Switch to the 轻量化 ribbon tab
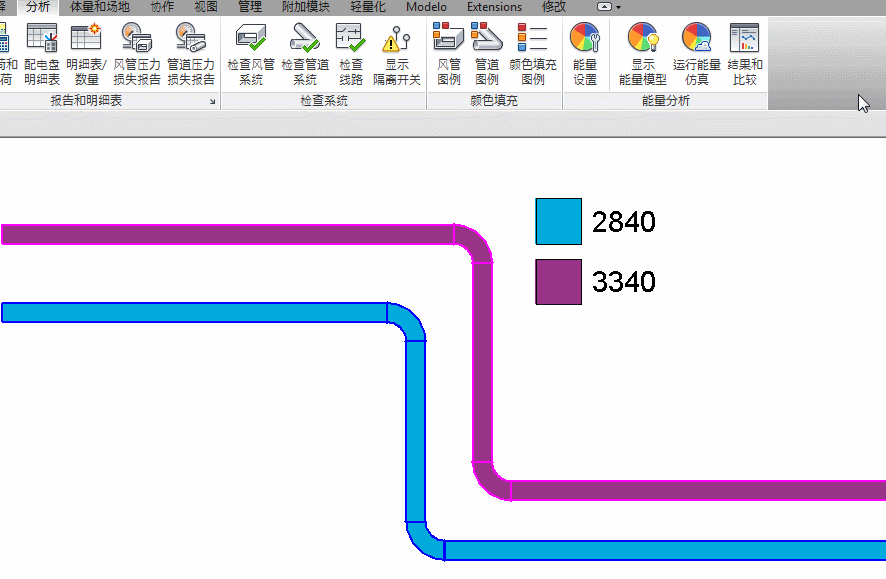 (368, 7)
